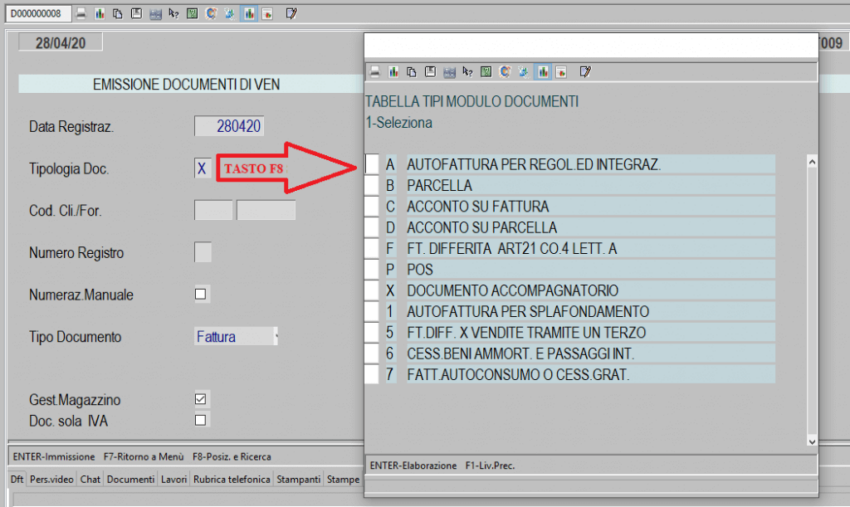
Task: Click the highlighted bar chart icon in popup toolbar
Action: 543,72
